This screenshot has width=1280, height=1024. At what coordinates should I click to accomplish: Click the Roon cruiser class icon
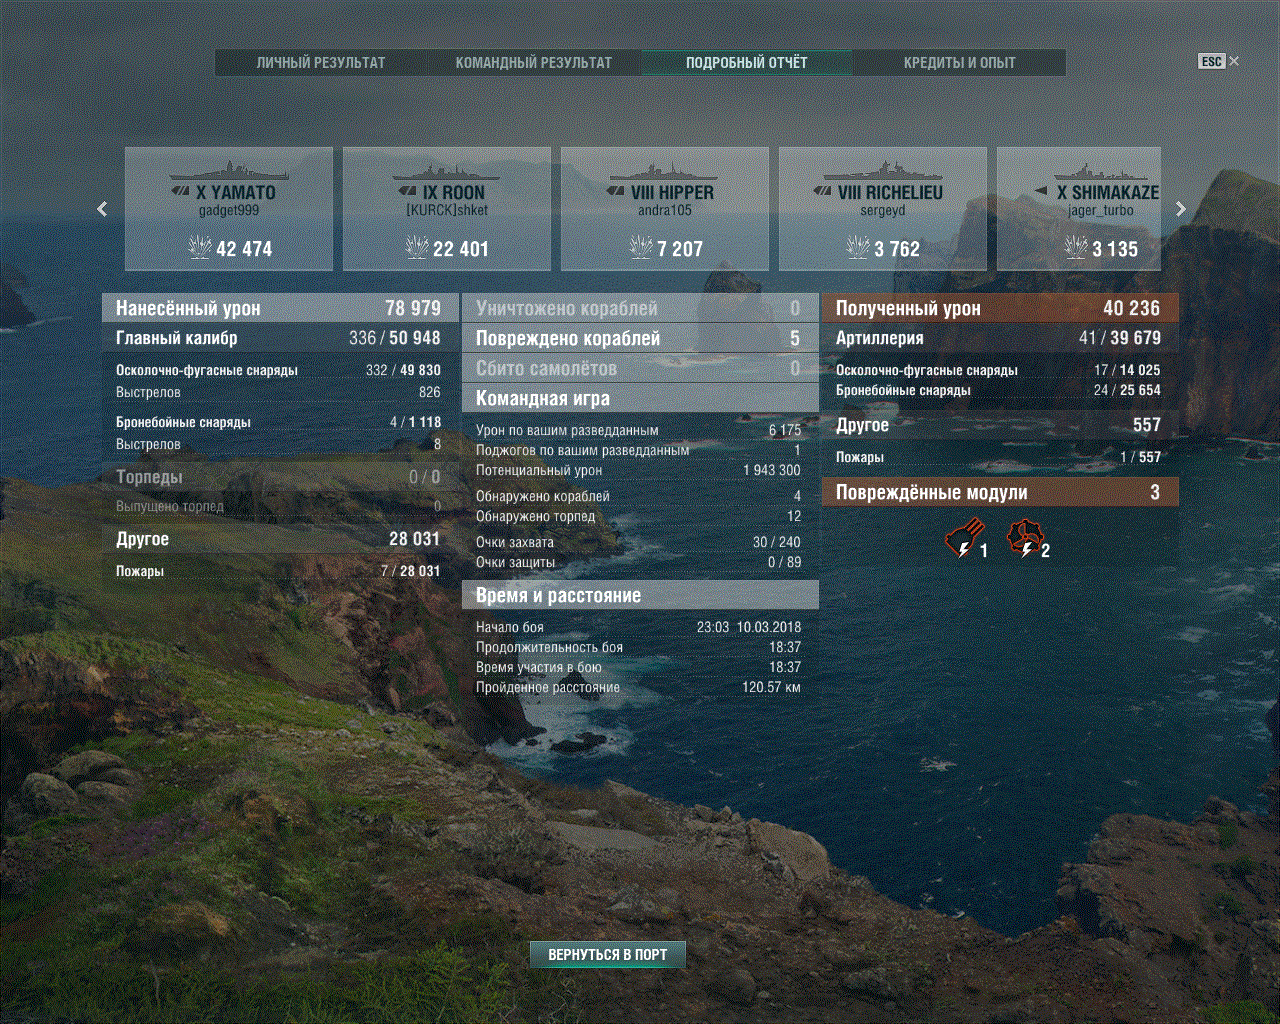coord(407,190)
